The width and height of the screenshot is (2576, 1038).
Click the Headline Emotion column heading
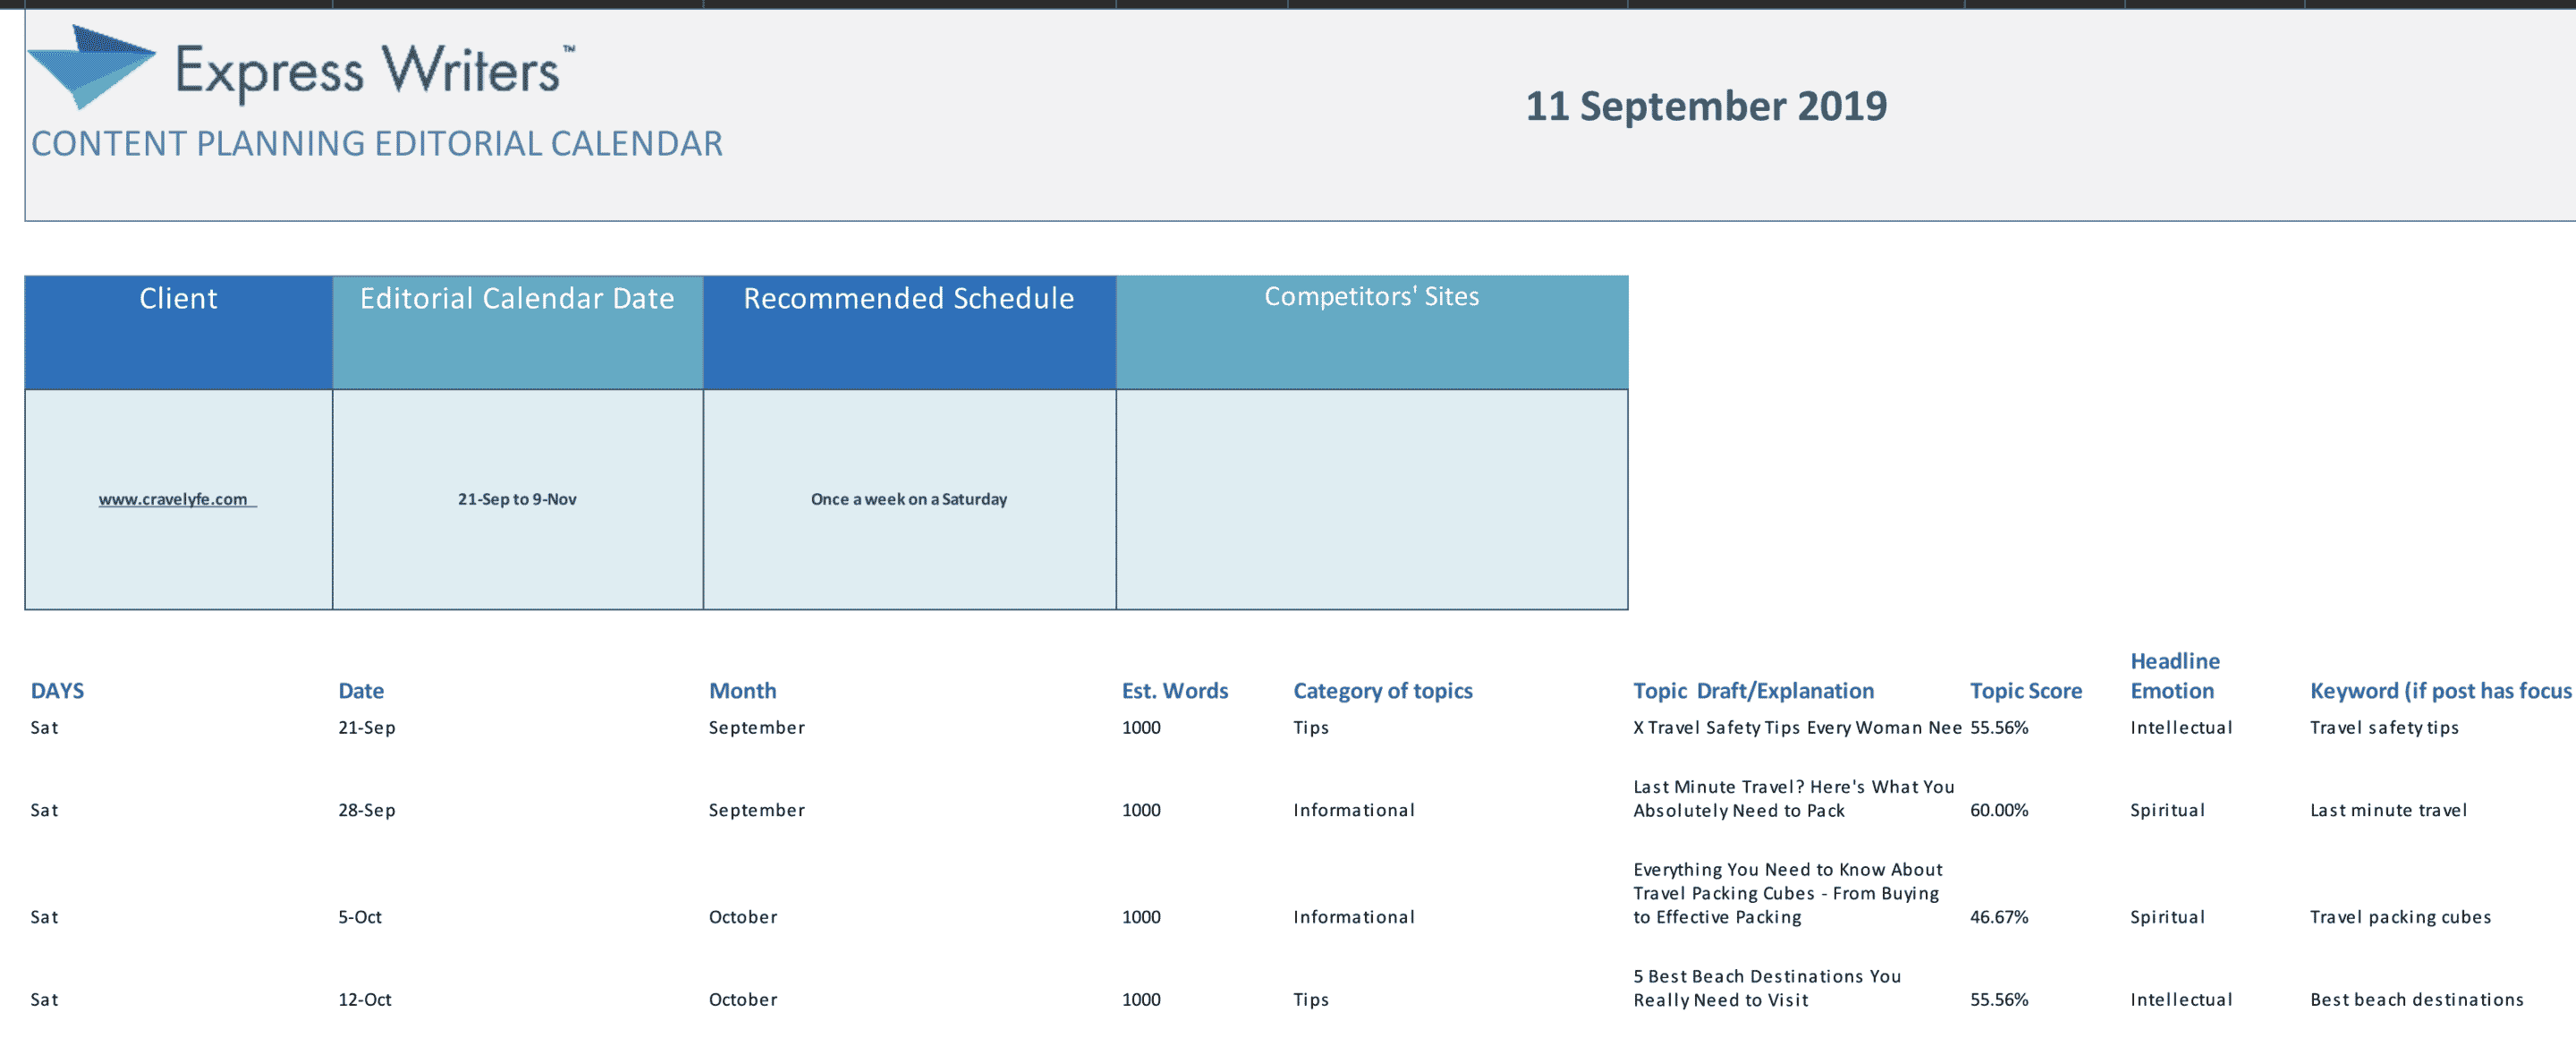2175,676
